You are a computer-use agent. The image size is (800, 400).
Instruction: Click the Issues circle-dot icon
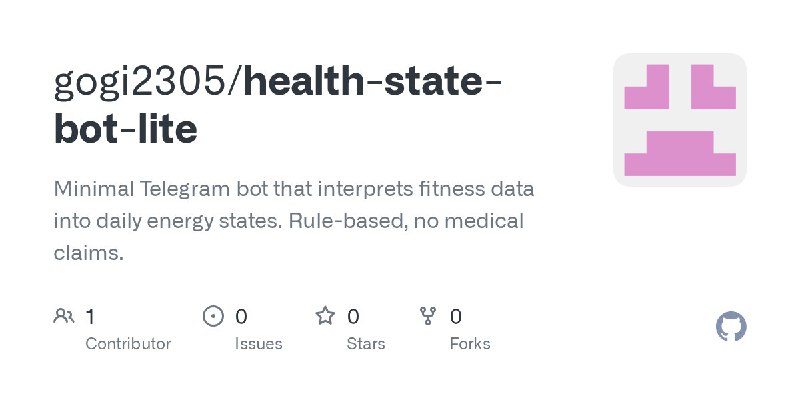click(213, 317)
